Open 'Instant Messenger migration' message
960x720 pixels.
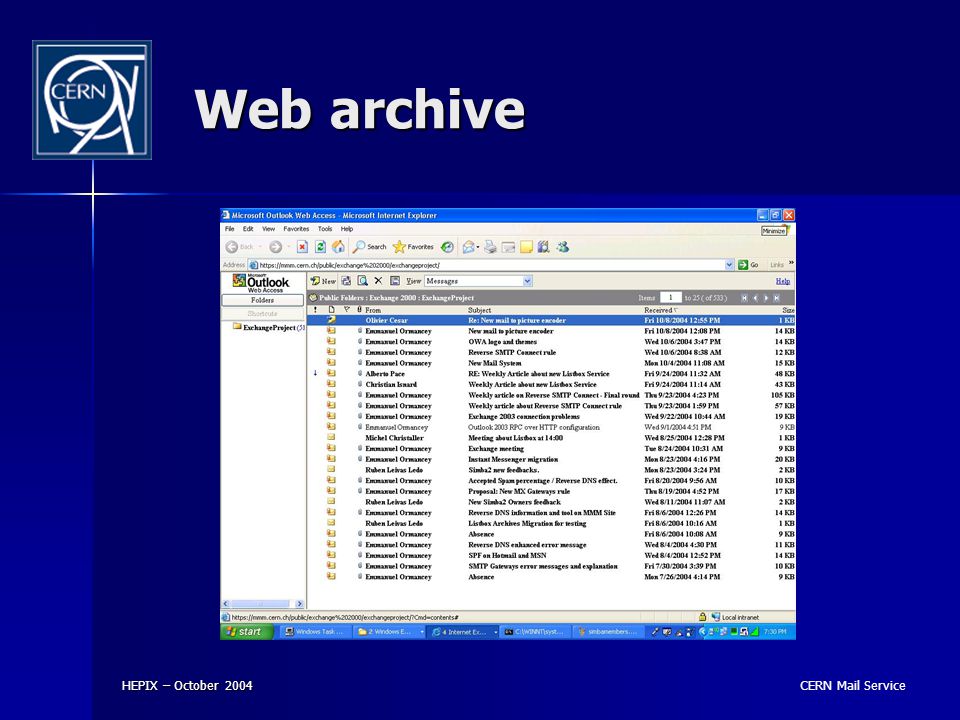(551, 459)
